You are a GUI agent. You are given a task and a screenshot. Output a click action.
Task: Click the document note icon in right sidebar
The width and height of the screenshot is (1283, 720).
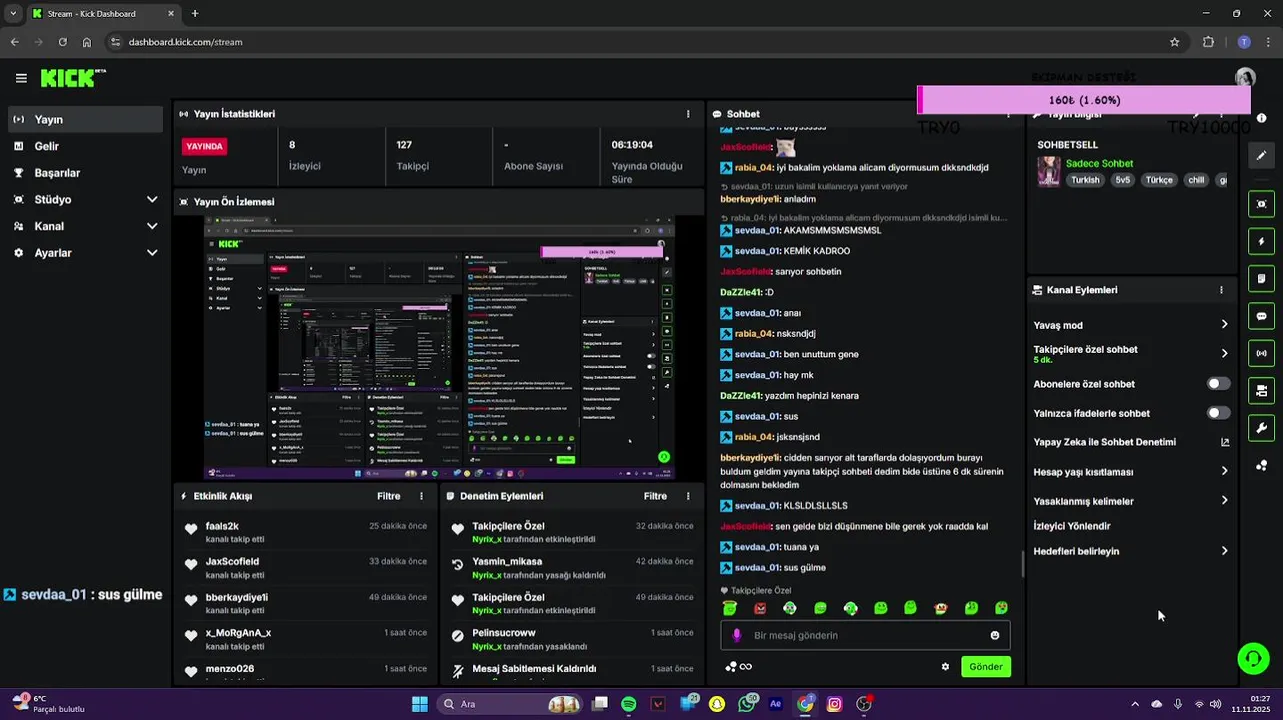tap(1261, 278)
